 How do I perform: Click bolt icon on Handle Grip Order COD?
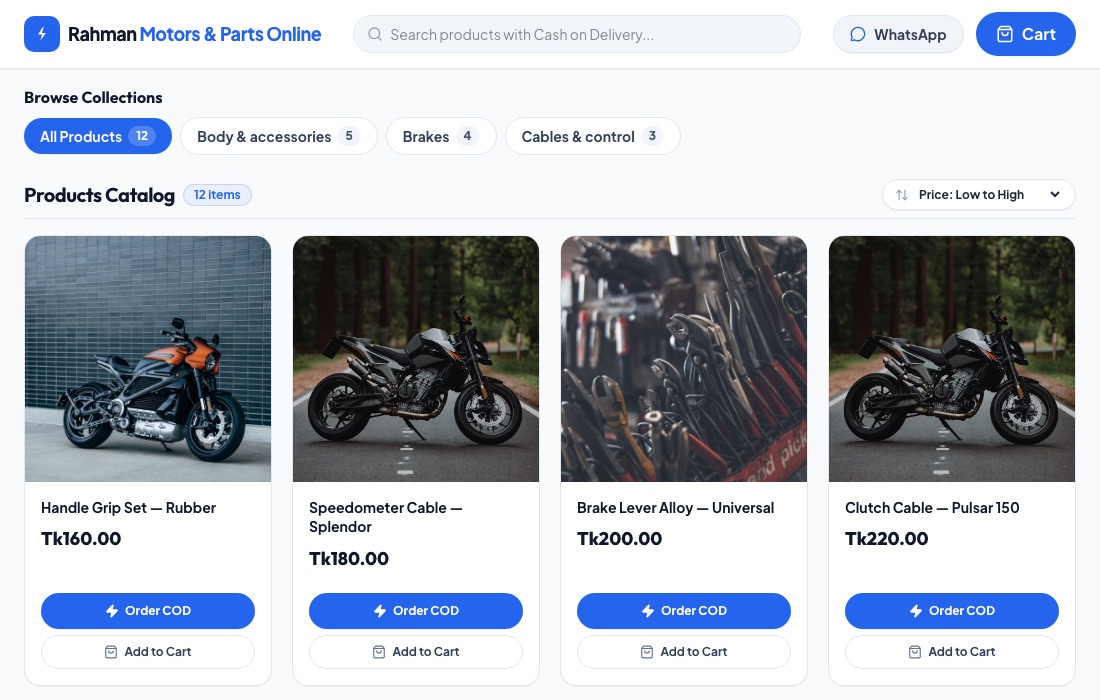pyautogui.click(x=112, y=611)
